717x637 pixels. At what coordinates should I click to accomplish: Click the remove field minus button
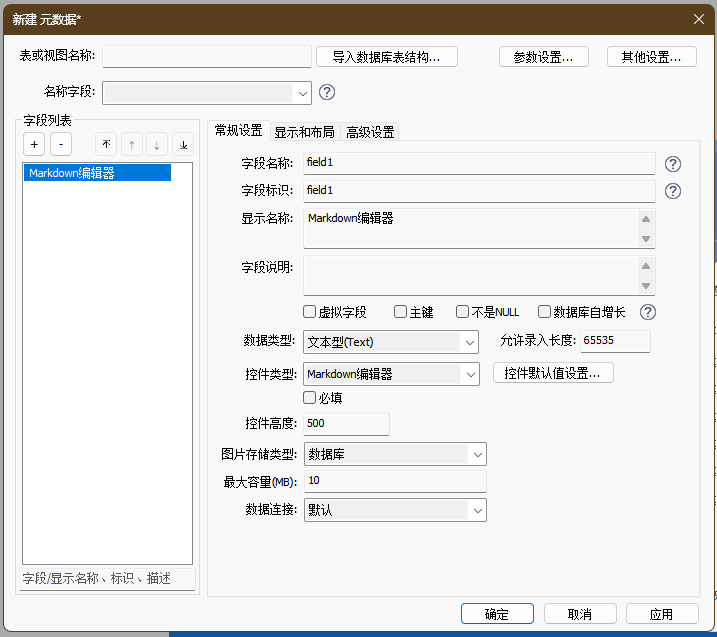click(60, 145)
